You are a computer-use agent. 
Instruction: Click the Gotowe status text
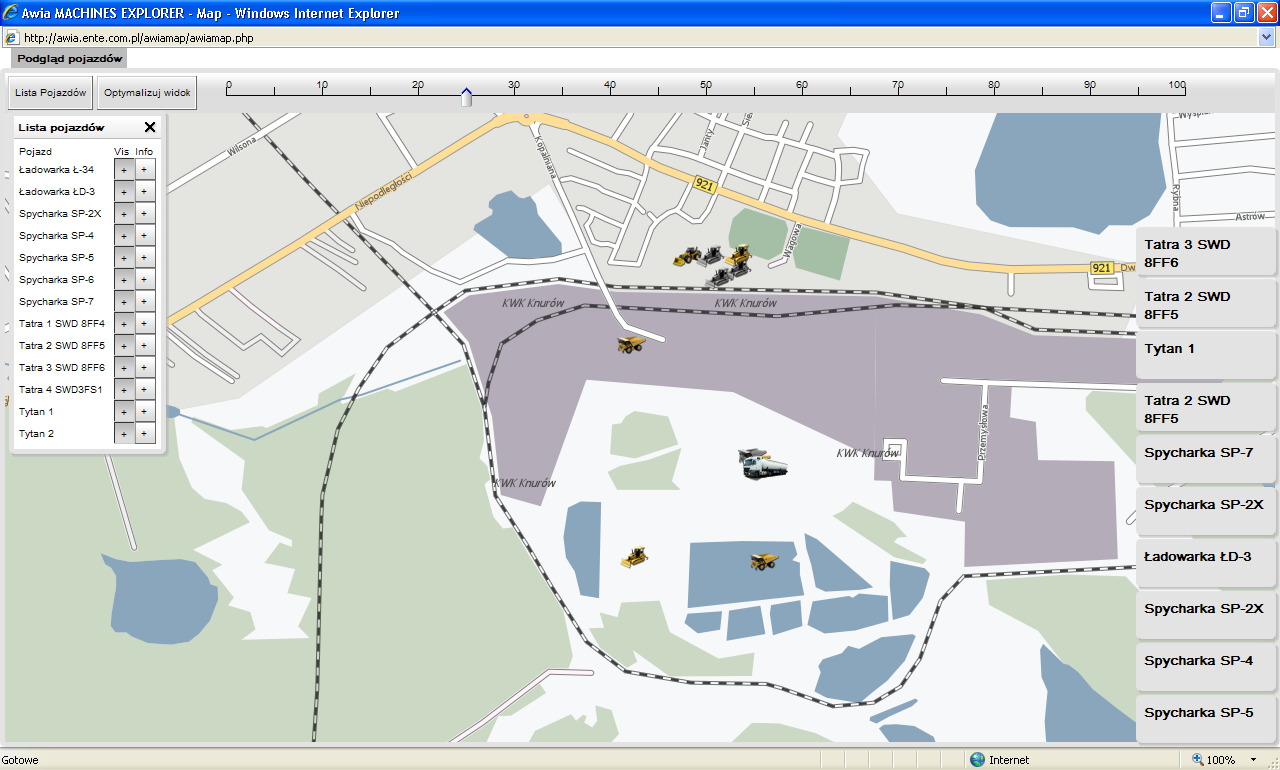coord(20,760)
